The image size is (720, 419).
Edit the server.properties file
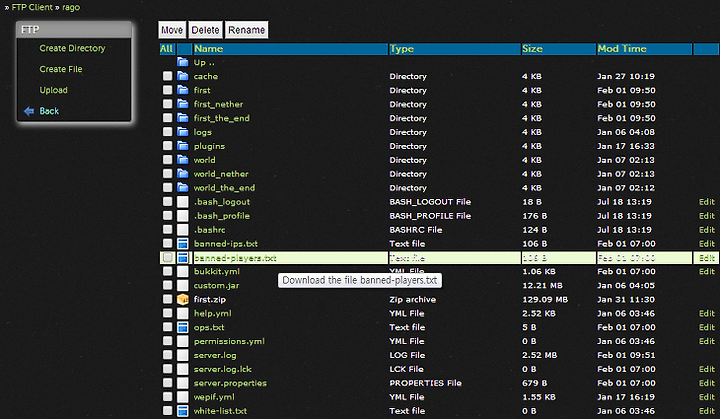click(707, 383)
